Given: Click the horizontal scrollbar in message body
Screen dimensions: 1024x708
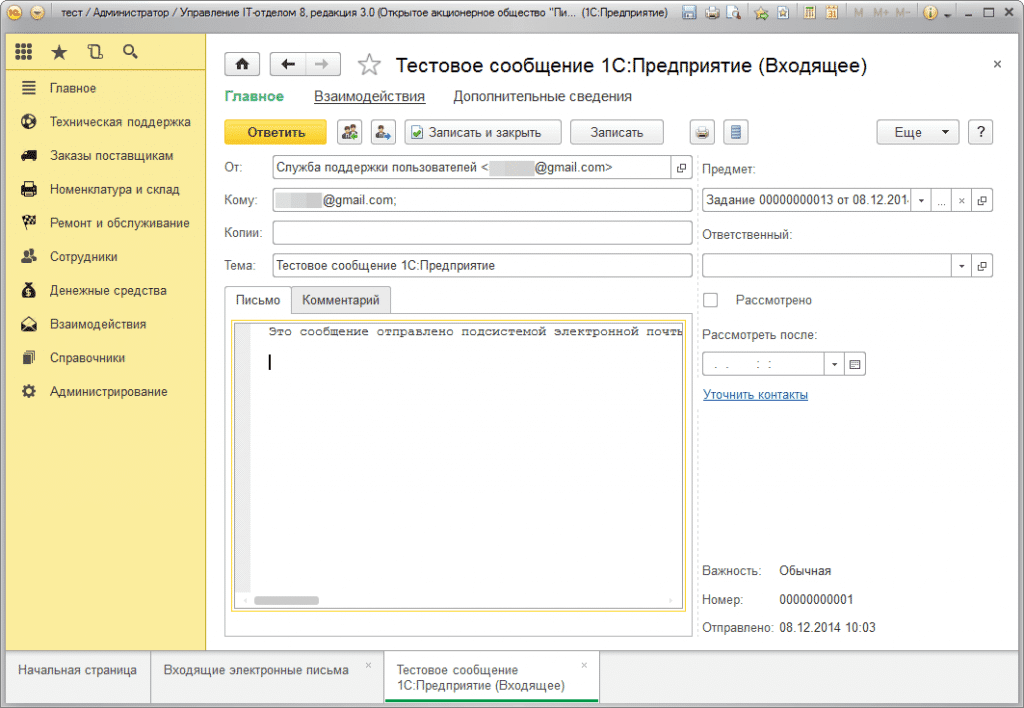Looking at the screenshot, I should pos(286,600).
